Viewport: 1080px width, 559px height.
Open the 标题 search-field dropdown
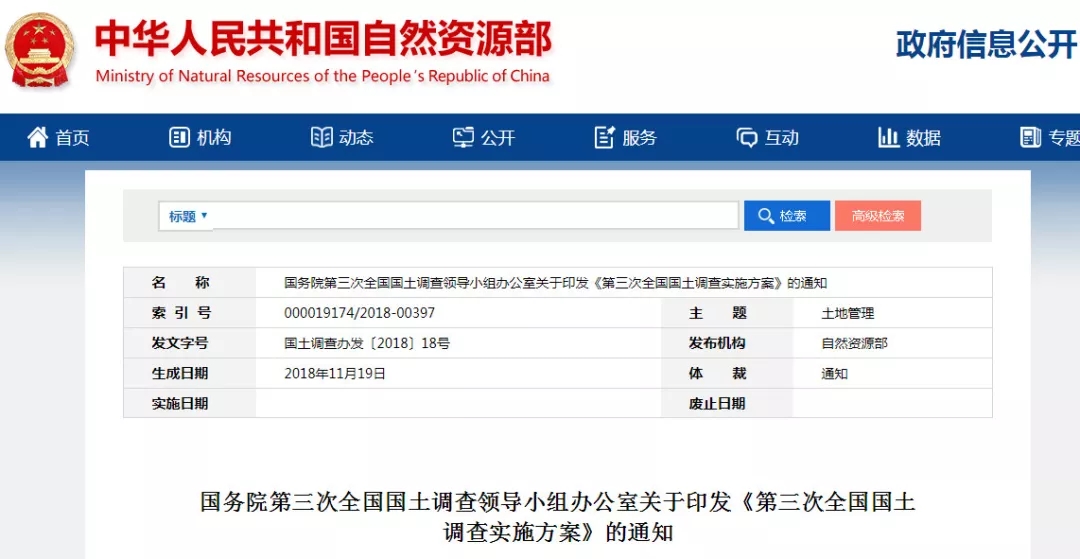(187, 216)
